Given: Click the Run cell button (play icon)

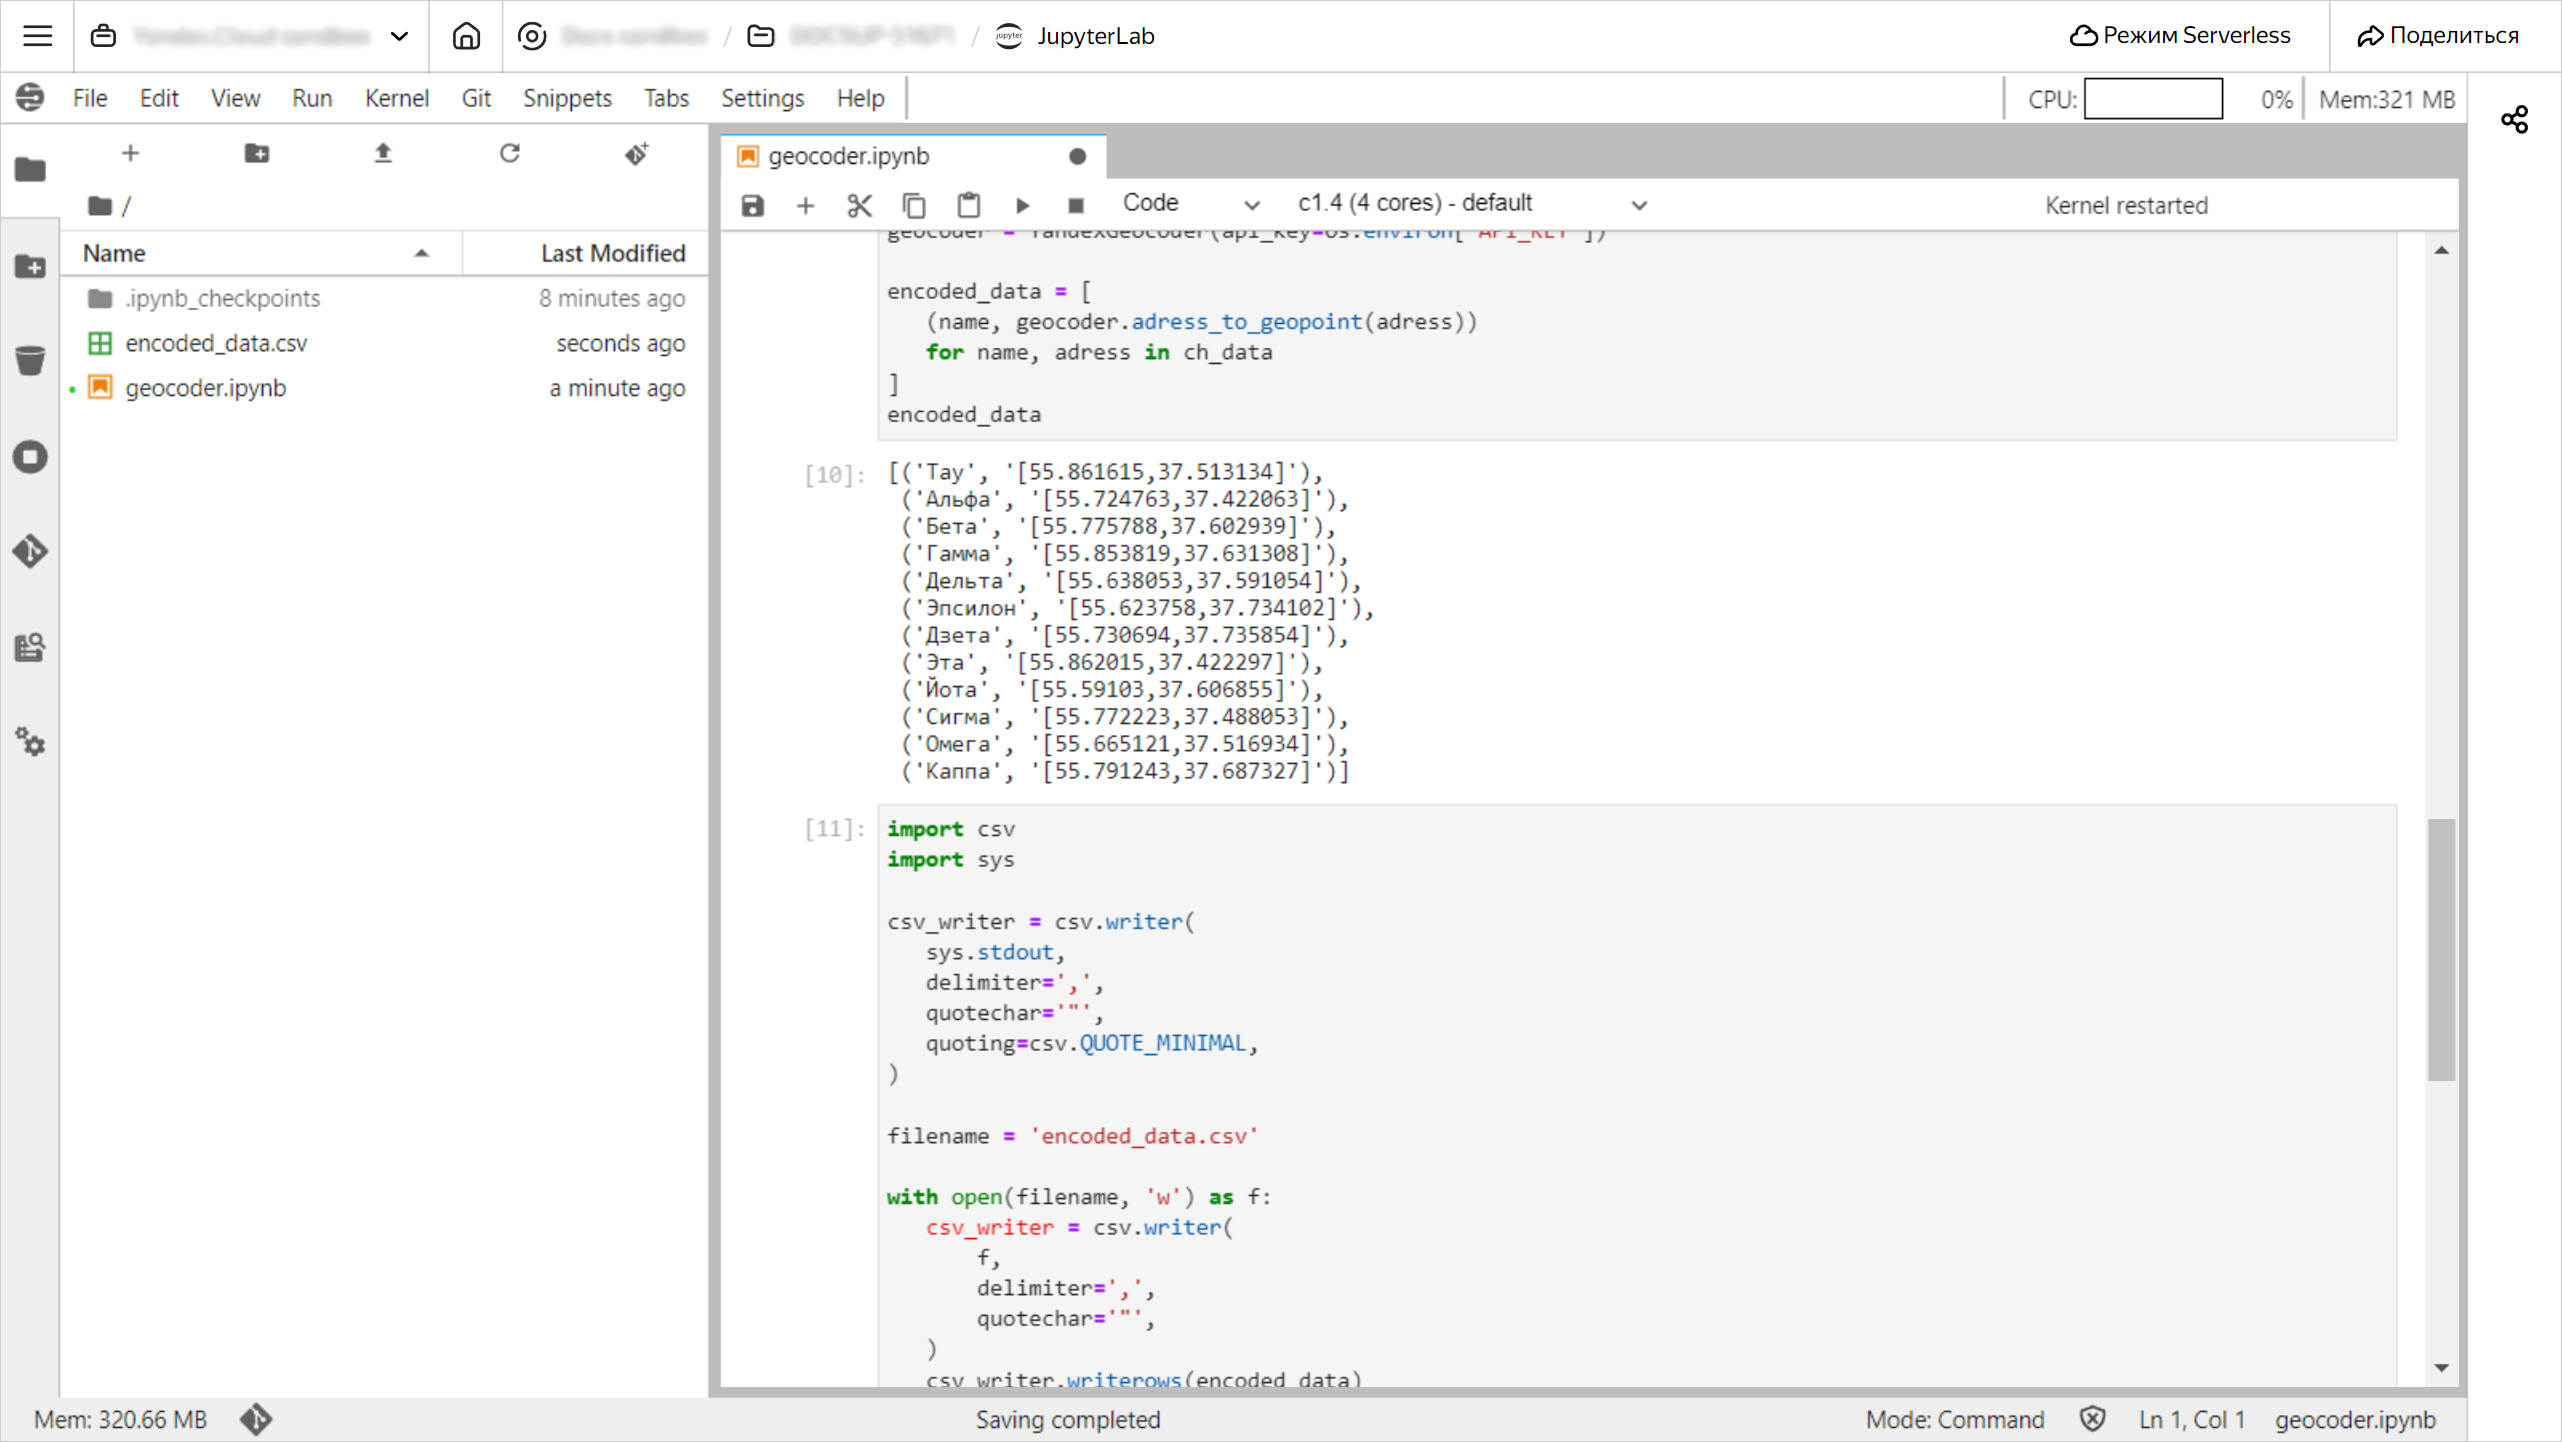Looking at the screenshot, I should tap(1024, 204).
